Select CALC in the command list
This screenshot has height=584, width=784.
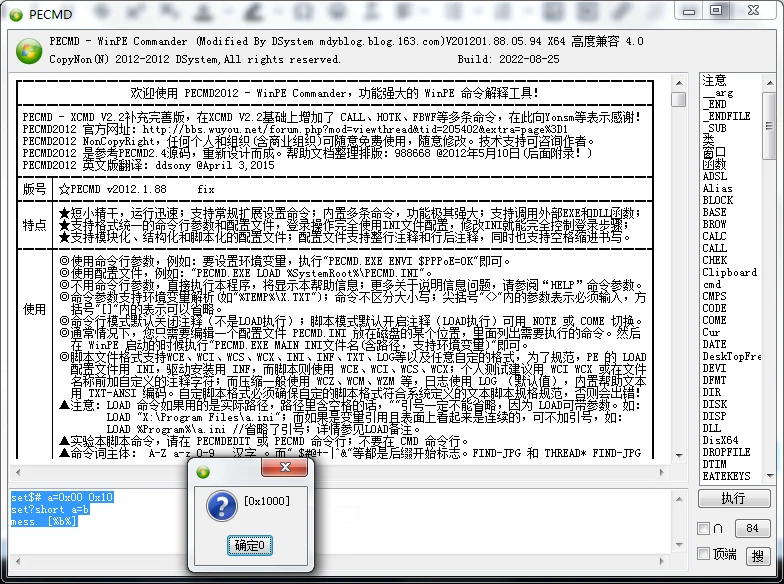click(x=714, y=236)
